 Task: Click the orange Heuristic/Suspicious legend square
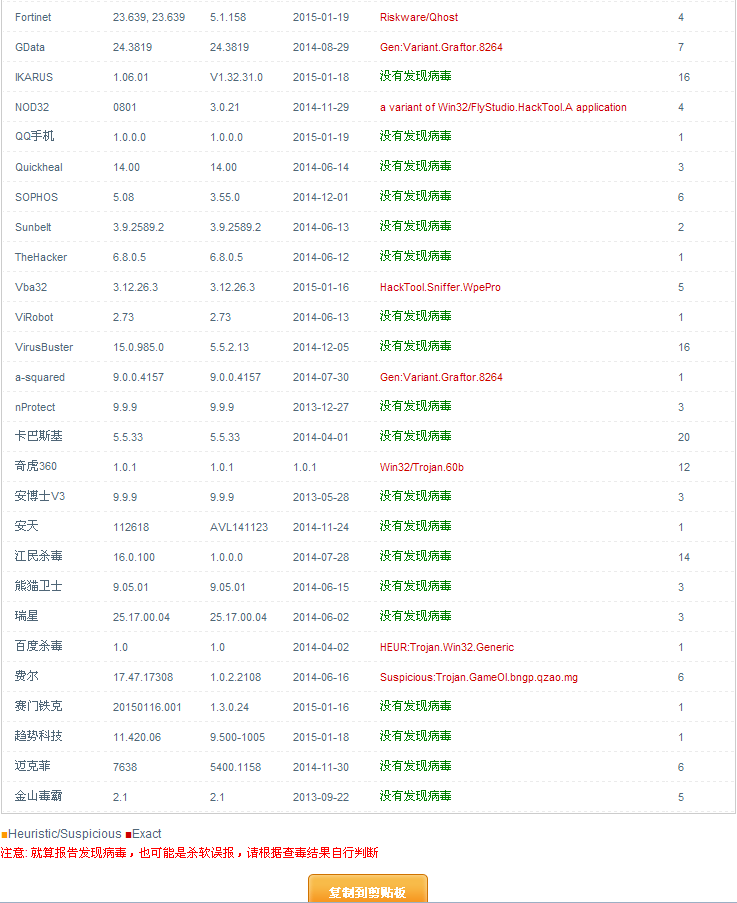pos(4,834)
